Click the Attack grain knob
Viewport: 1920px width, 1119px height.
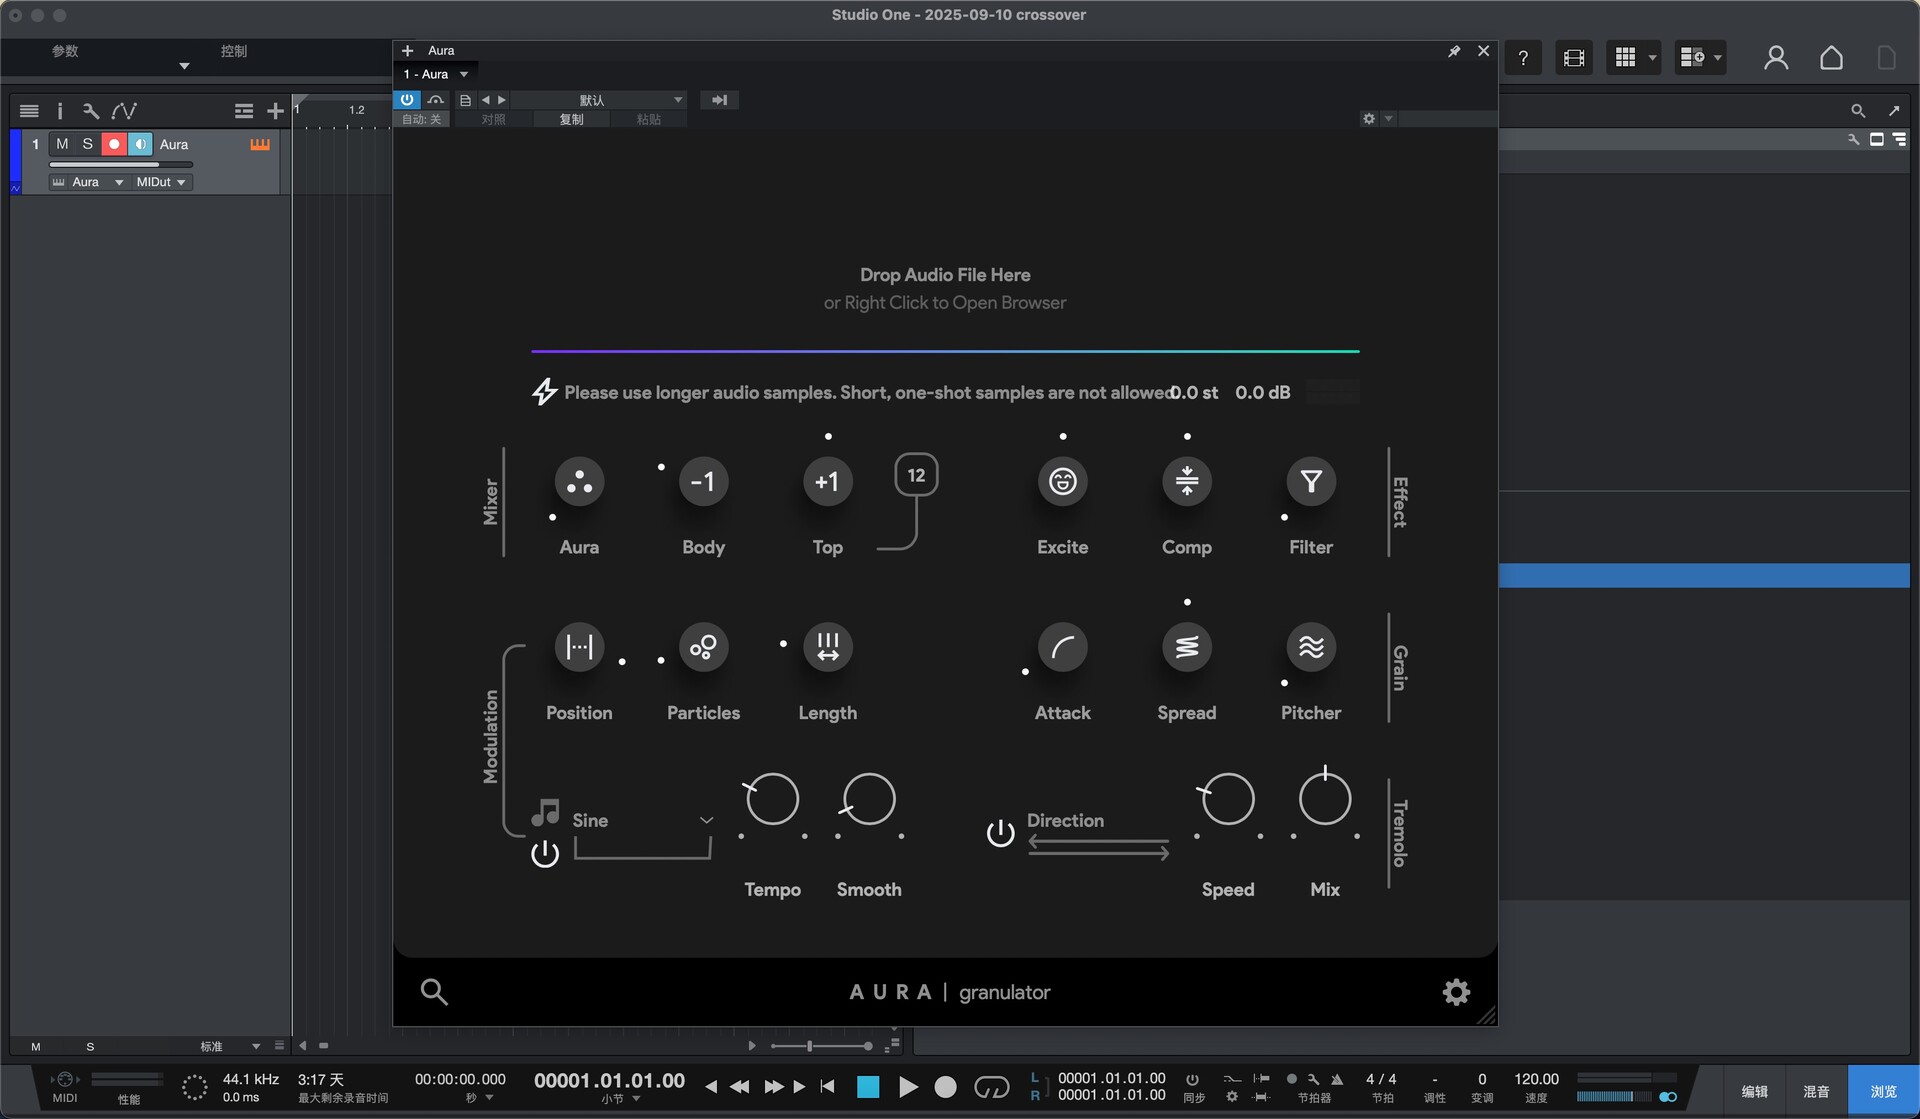(x=1062, y=647)
